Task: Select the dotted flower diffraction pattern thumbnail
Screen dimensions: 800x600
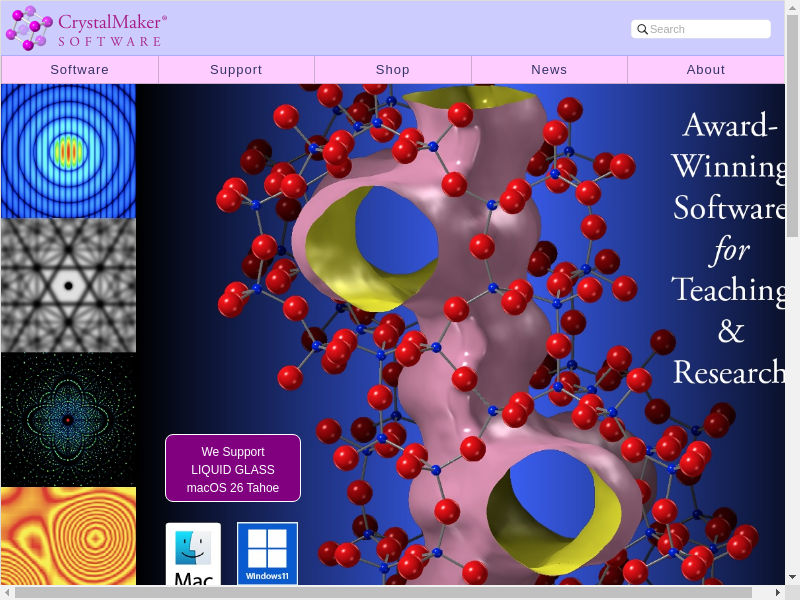Action: [x=68, y=420]
